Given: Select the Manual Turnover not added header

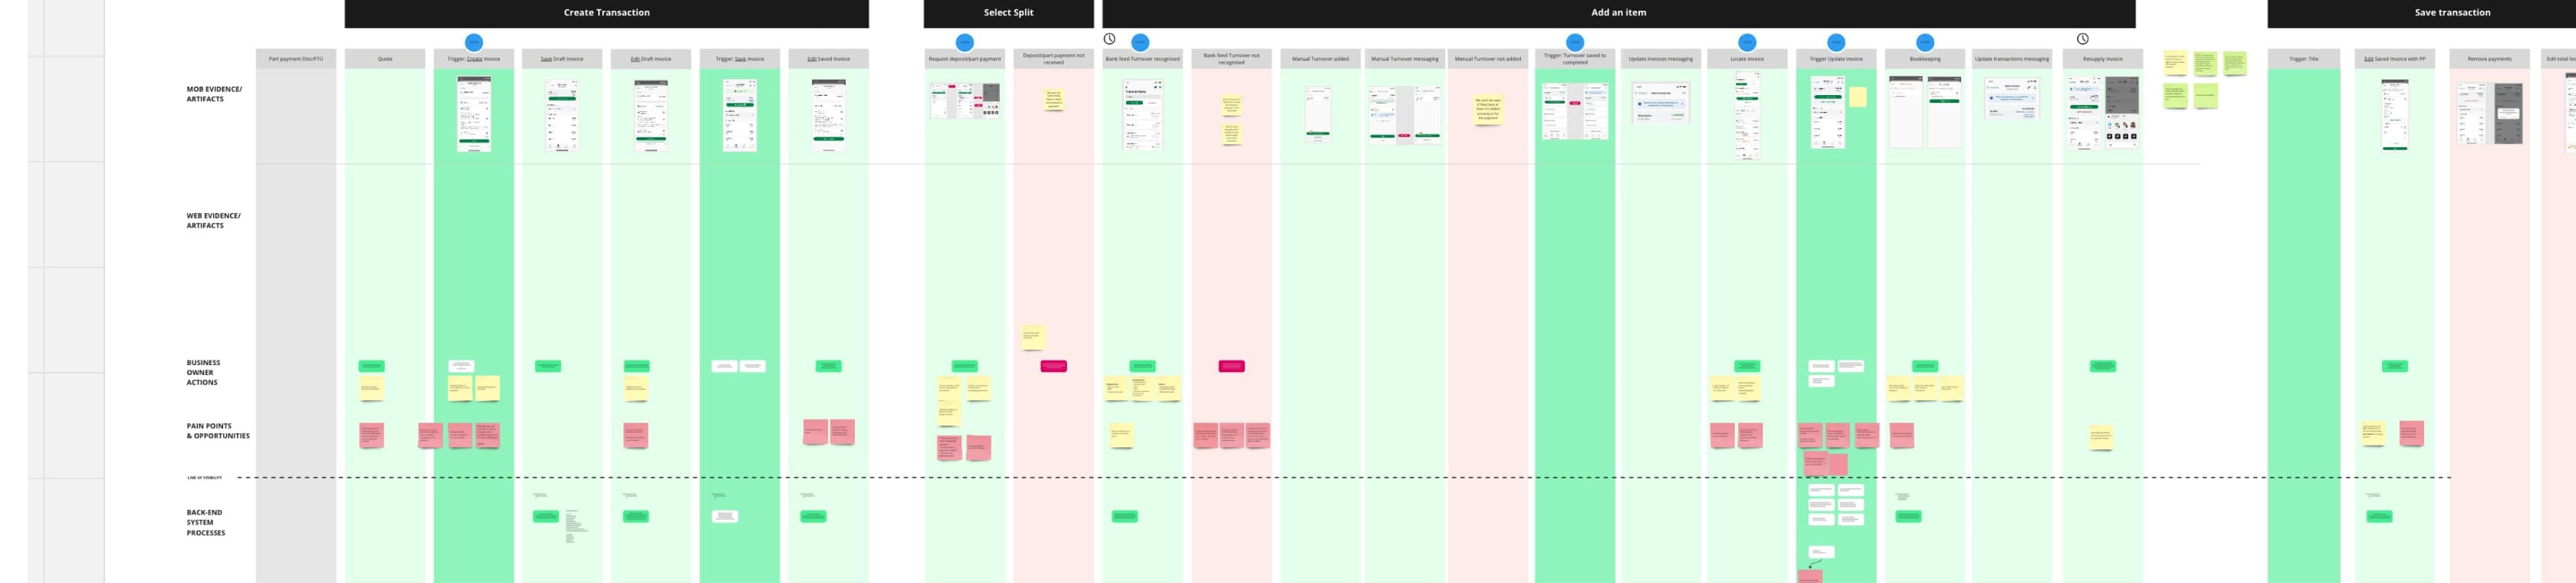Looking at the screenshot, I should (x=1488, y=59).
